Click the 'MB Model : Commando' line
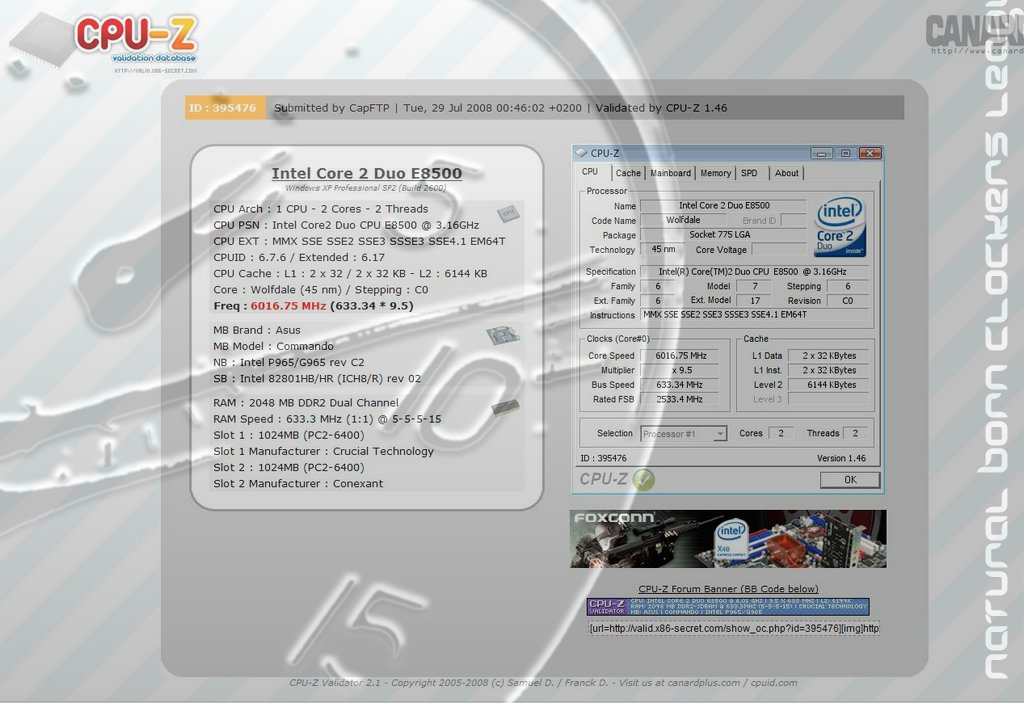The height and width of the screenshot is (703, 1024). 273,346
